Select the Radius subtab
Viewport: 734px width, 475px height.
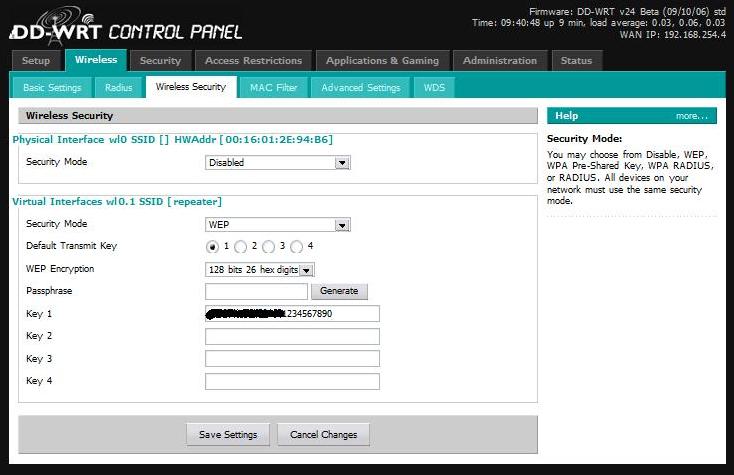tap(118, 88)
